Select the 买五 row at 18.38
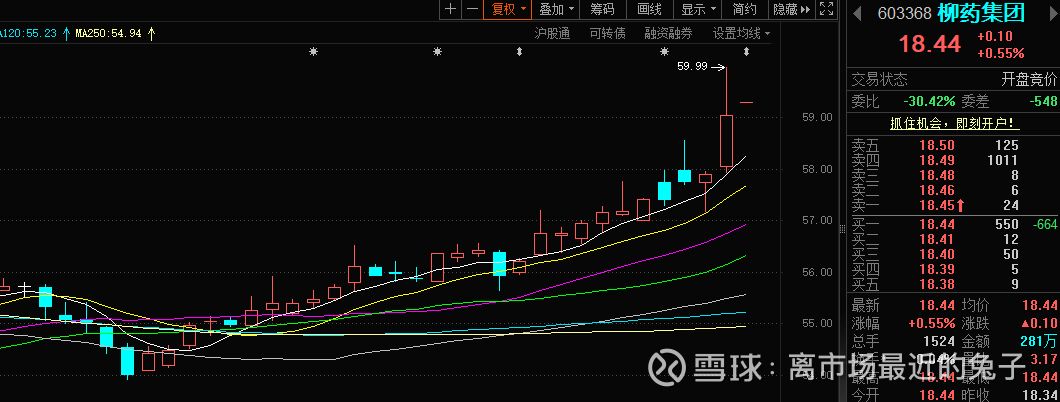The image size is (1060, 402). tap(953, 284)
